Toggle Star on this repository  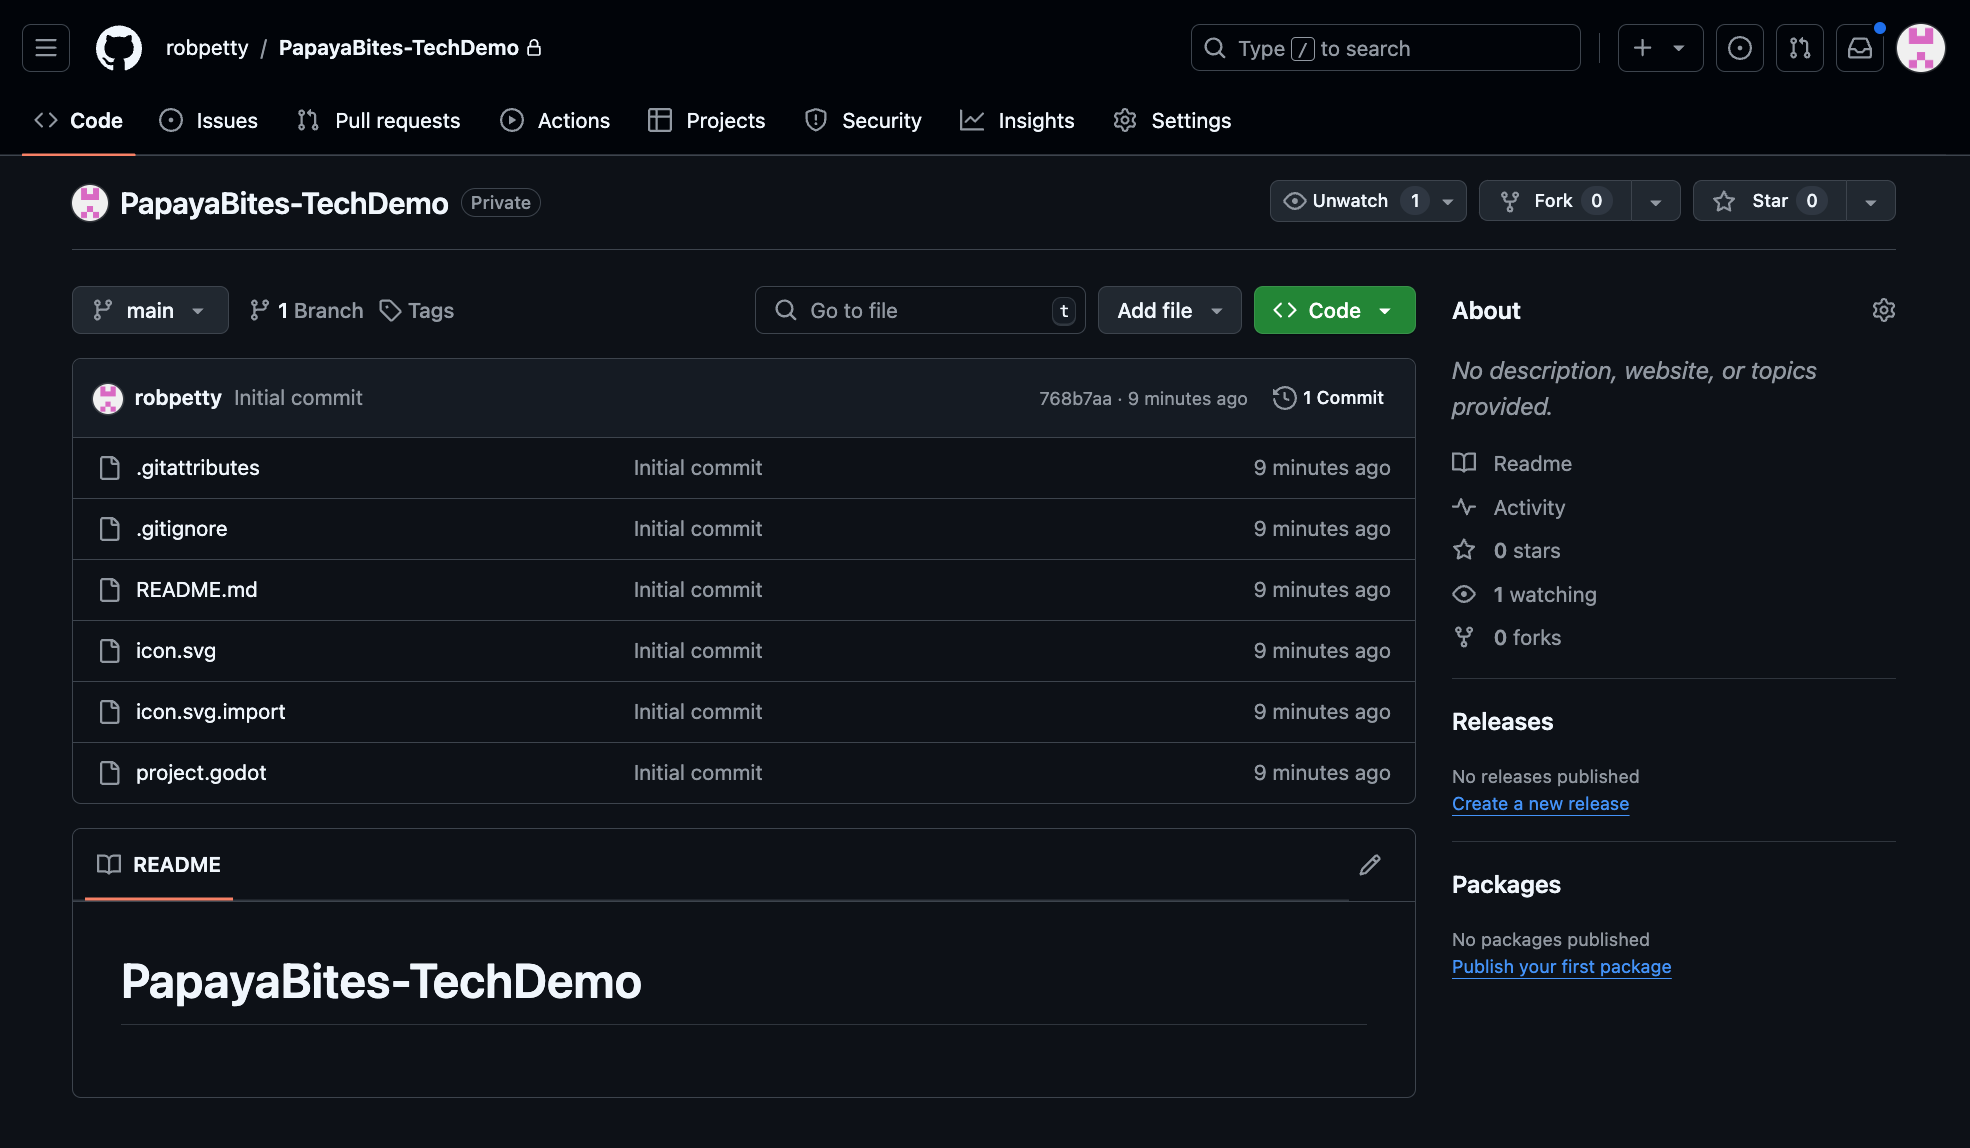click(x=1769, y=201)
